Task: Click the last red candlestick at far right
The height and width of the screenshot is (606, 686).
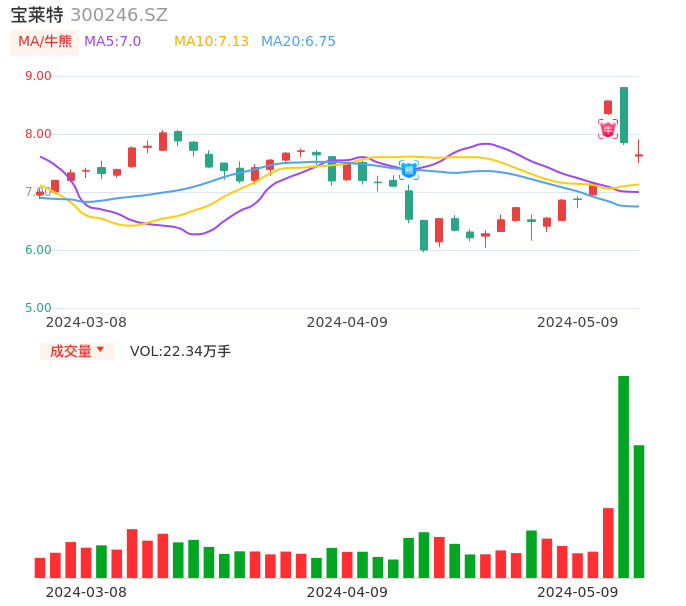Action: pos(639,155)
